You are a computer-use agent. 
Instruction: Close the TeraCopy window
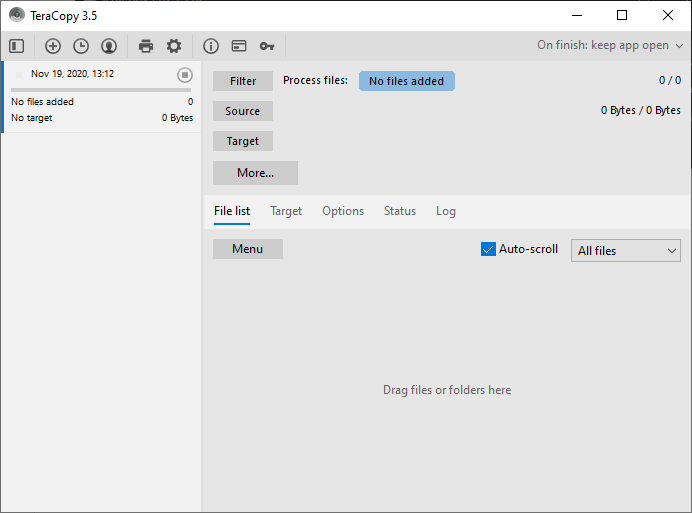[668, 15]
